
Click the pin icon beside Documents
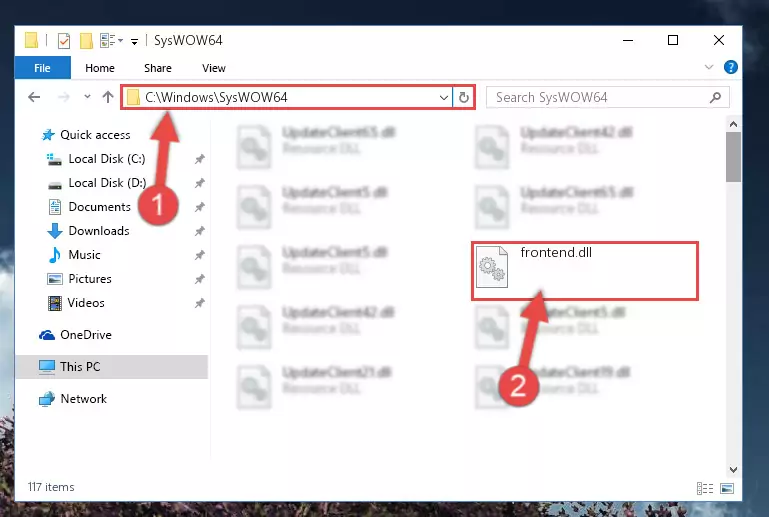200,207
